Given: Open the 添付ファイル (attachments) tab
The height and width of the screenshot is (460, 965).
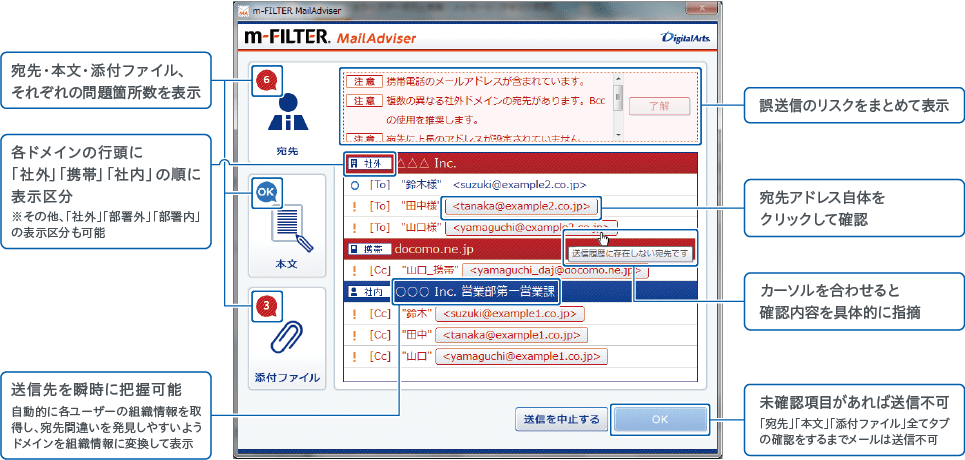Looking at the screenshot, I should tap(287, 338).
